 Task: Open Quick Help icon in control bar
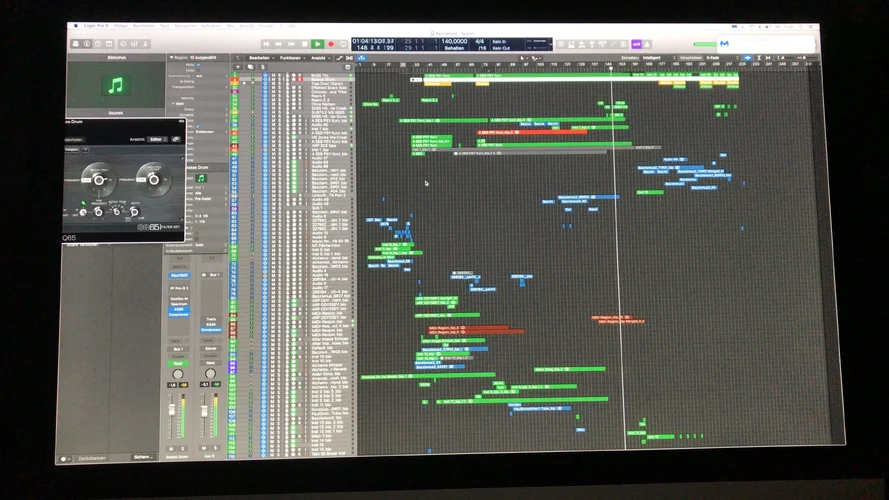click(98, 44)
